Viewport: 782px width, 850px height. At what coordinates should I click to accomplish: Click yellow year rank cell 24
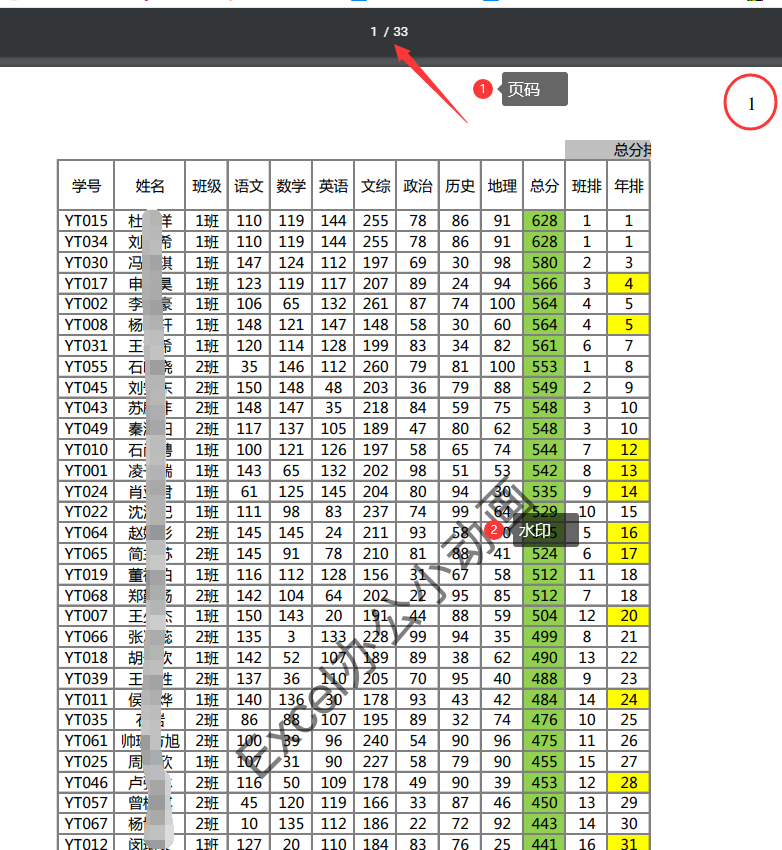tap(629, 700)
